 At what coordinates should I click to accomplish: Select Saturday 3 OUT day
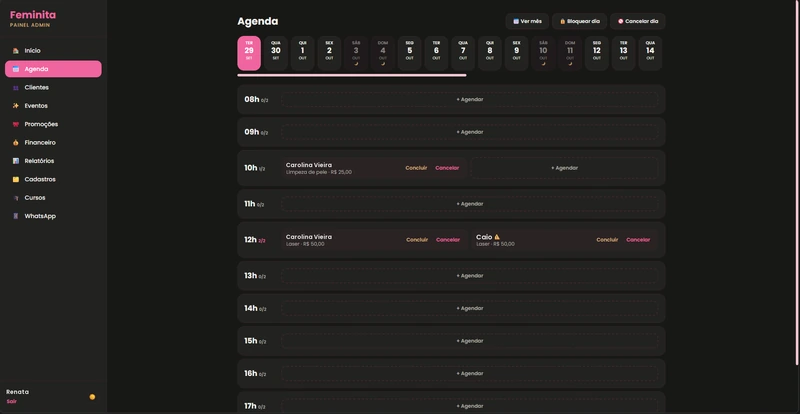[x=356, y=53]
